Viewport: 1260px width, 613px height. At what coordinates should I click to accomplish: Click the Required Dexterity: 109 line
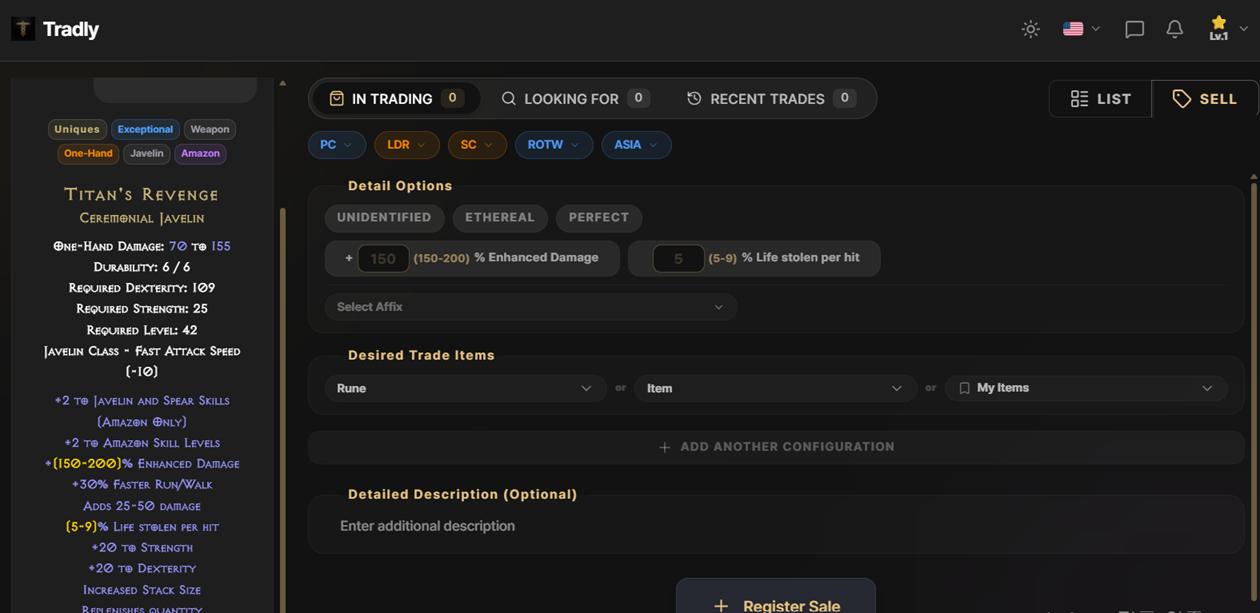coord(142,288)
